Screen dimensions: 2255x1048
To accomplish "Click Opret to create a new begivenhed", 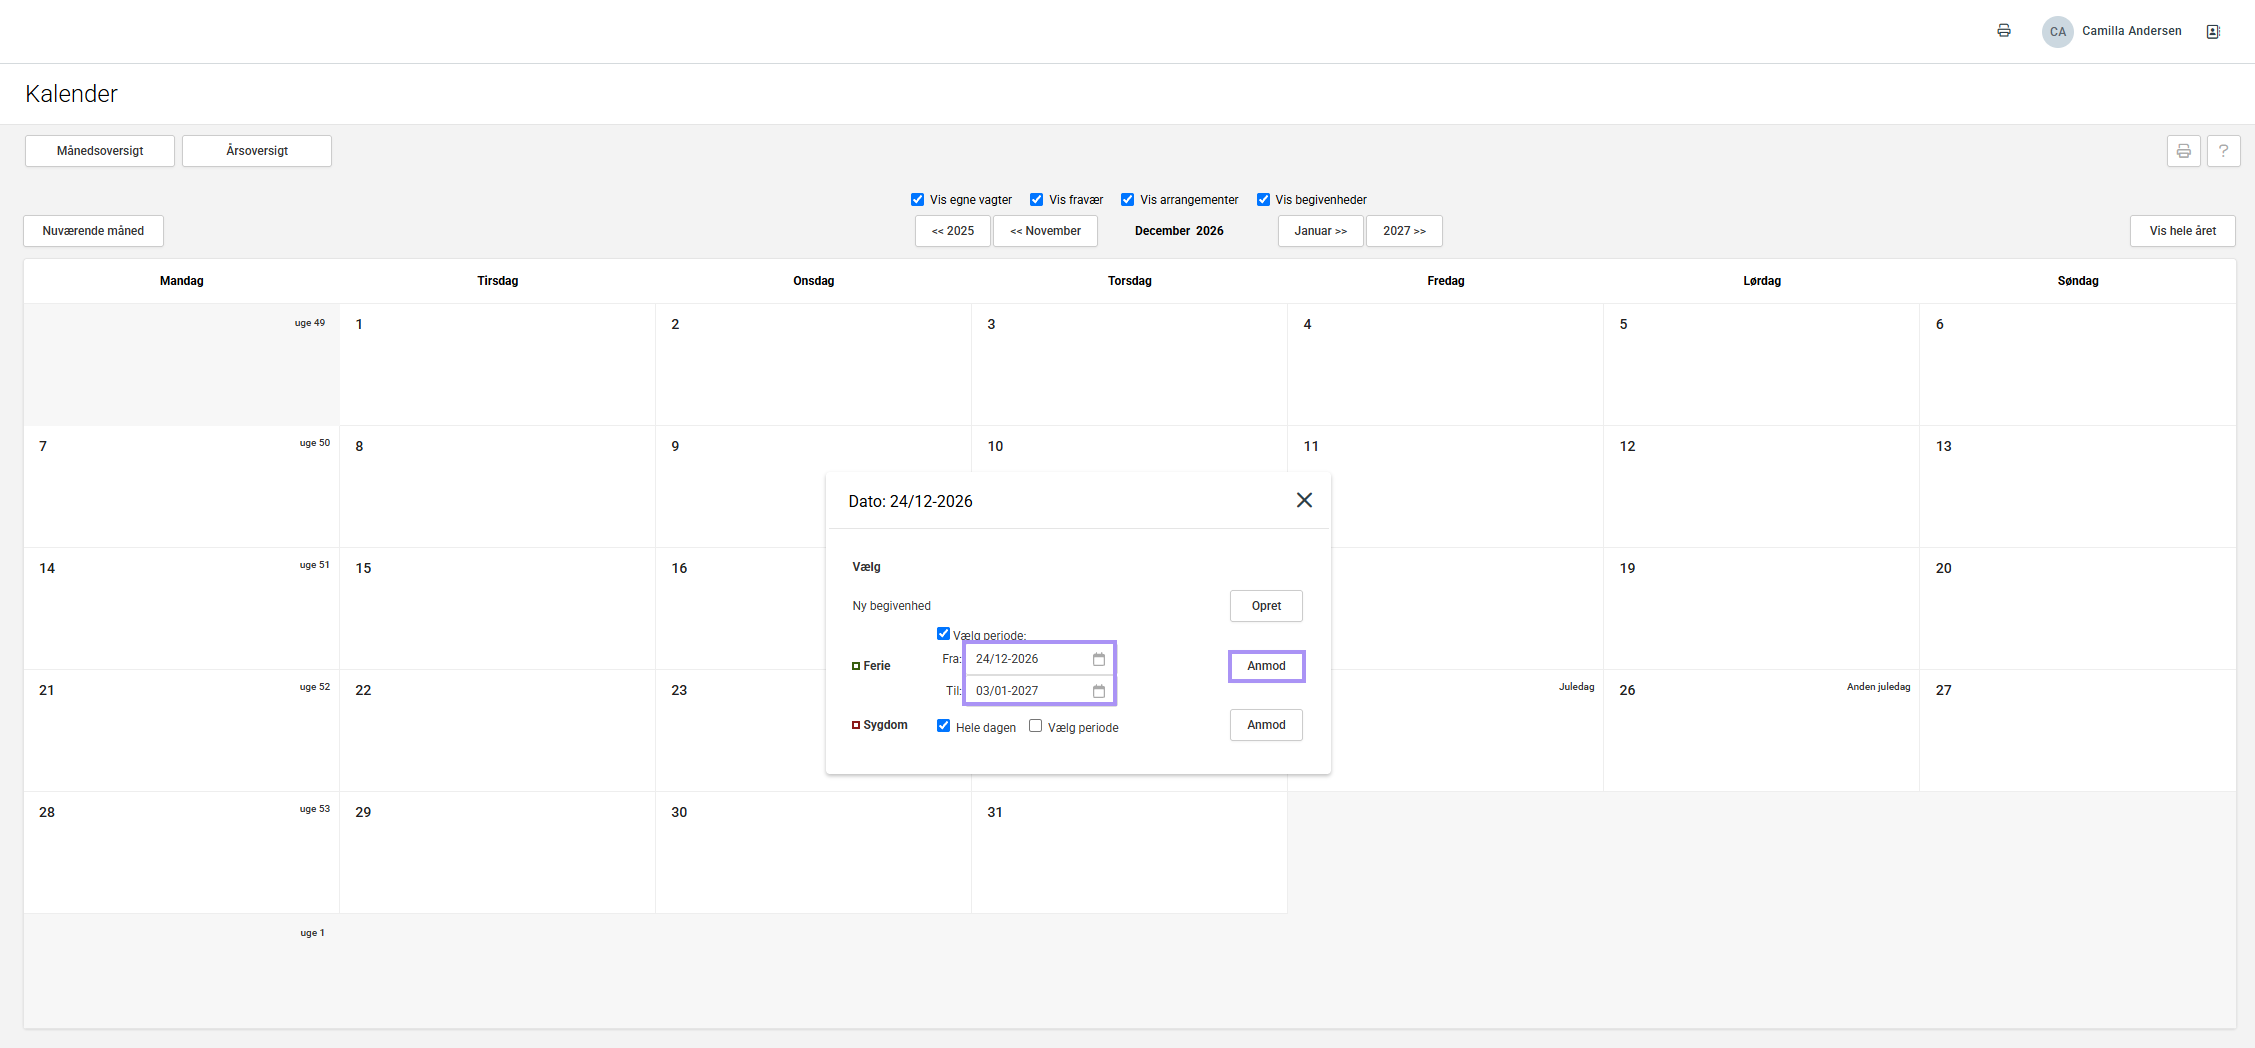I will coord(1266,606).
